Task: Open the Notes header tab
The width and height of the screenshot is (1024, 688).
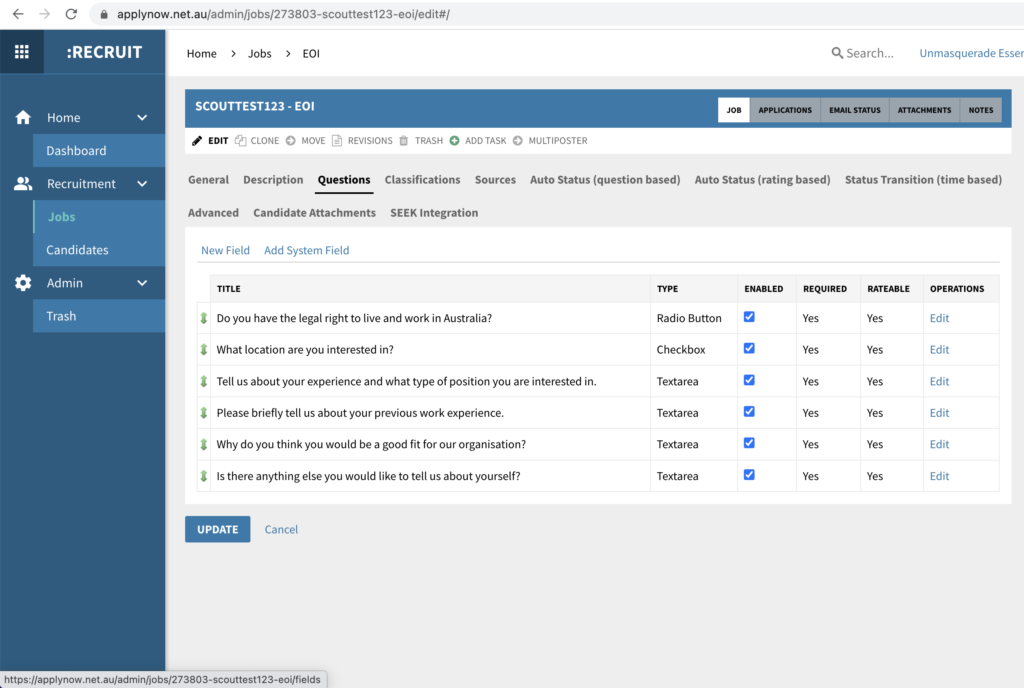Action: [980, 110]
